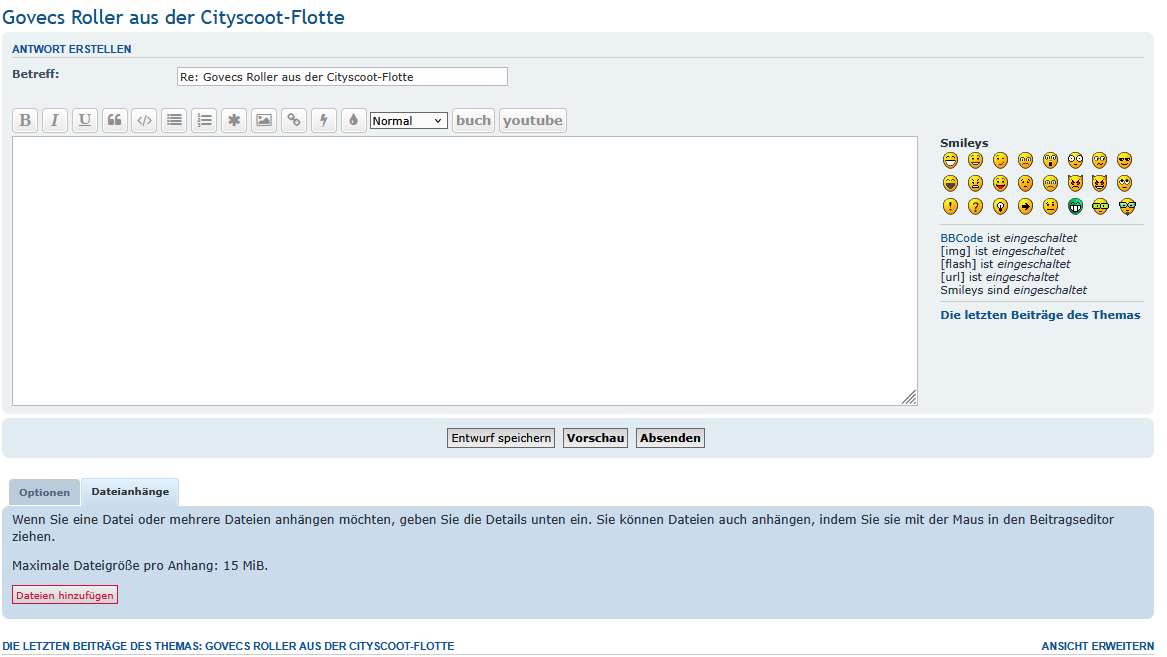This screenshot has width=1167, height=657.
Task: Add the sunglasses cool smiley
Action: (x=1125, y=160)
